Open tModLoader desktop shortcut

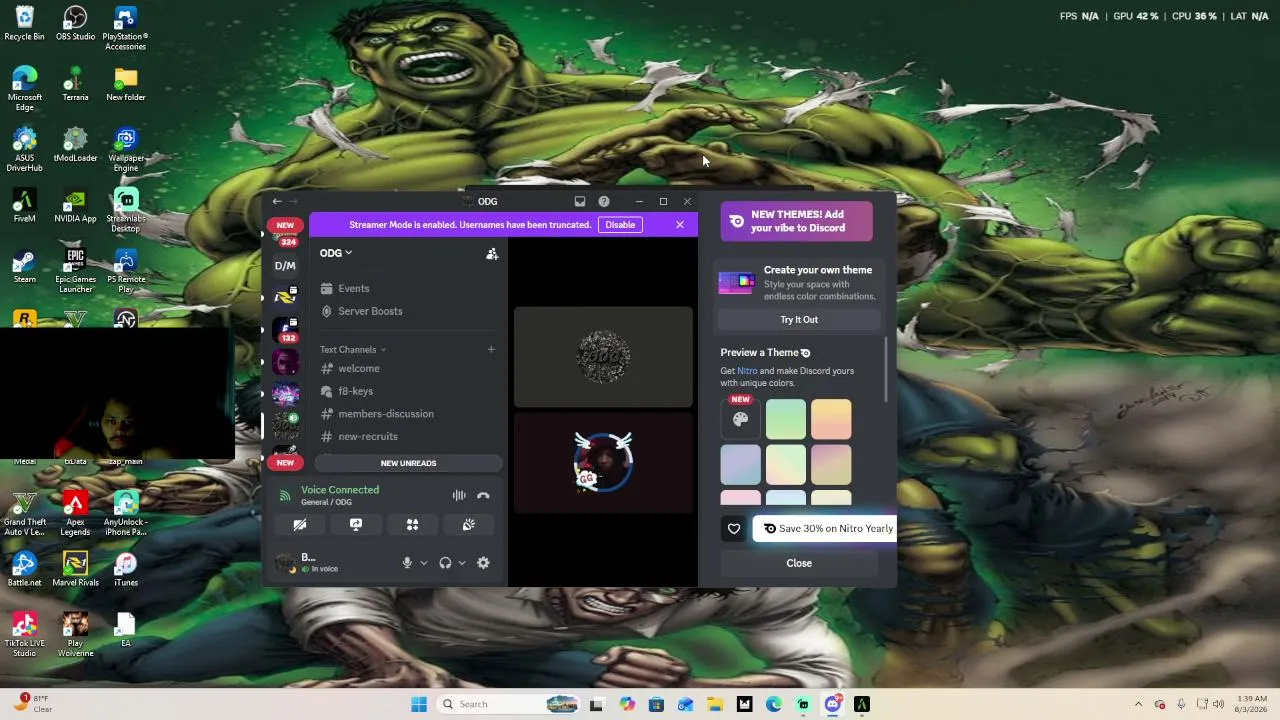pos(75,145)
